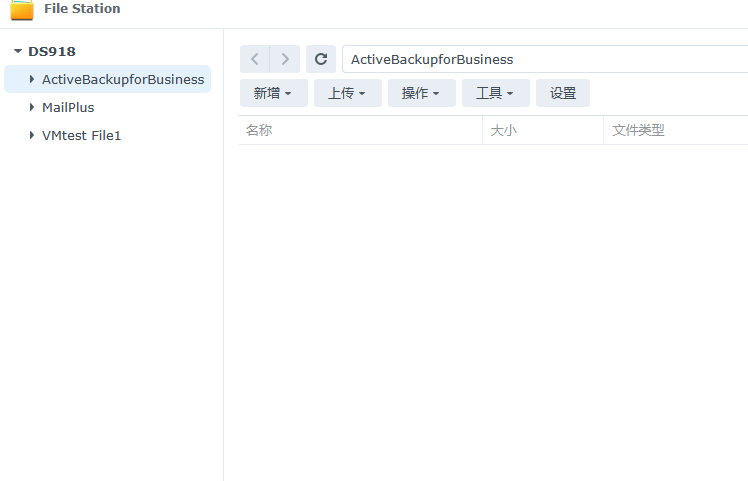Open the 上传 dropdown menu
The image size is (748, 481).
[347, 93]
